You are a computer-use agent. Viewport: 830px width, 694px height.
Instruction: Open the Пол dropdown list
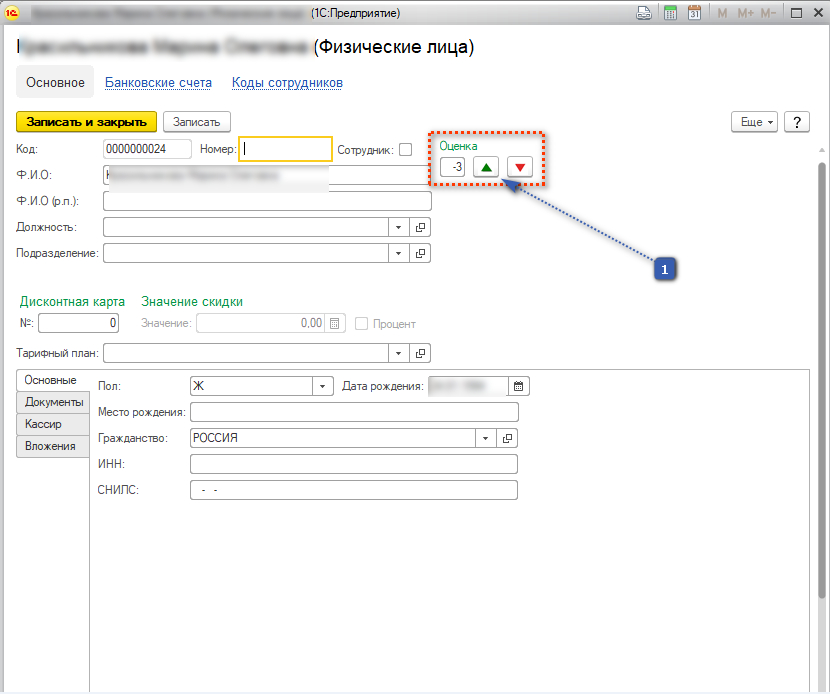[x=323, y=386]
